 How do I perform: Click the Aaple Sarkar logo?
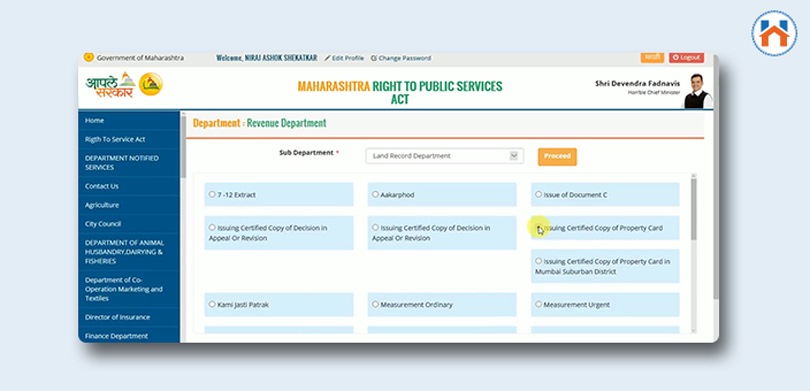(110, 85)
